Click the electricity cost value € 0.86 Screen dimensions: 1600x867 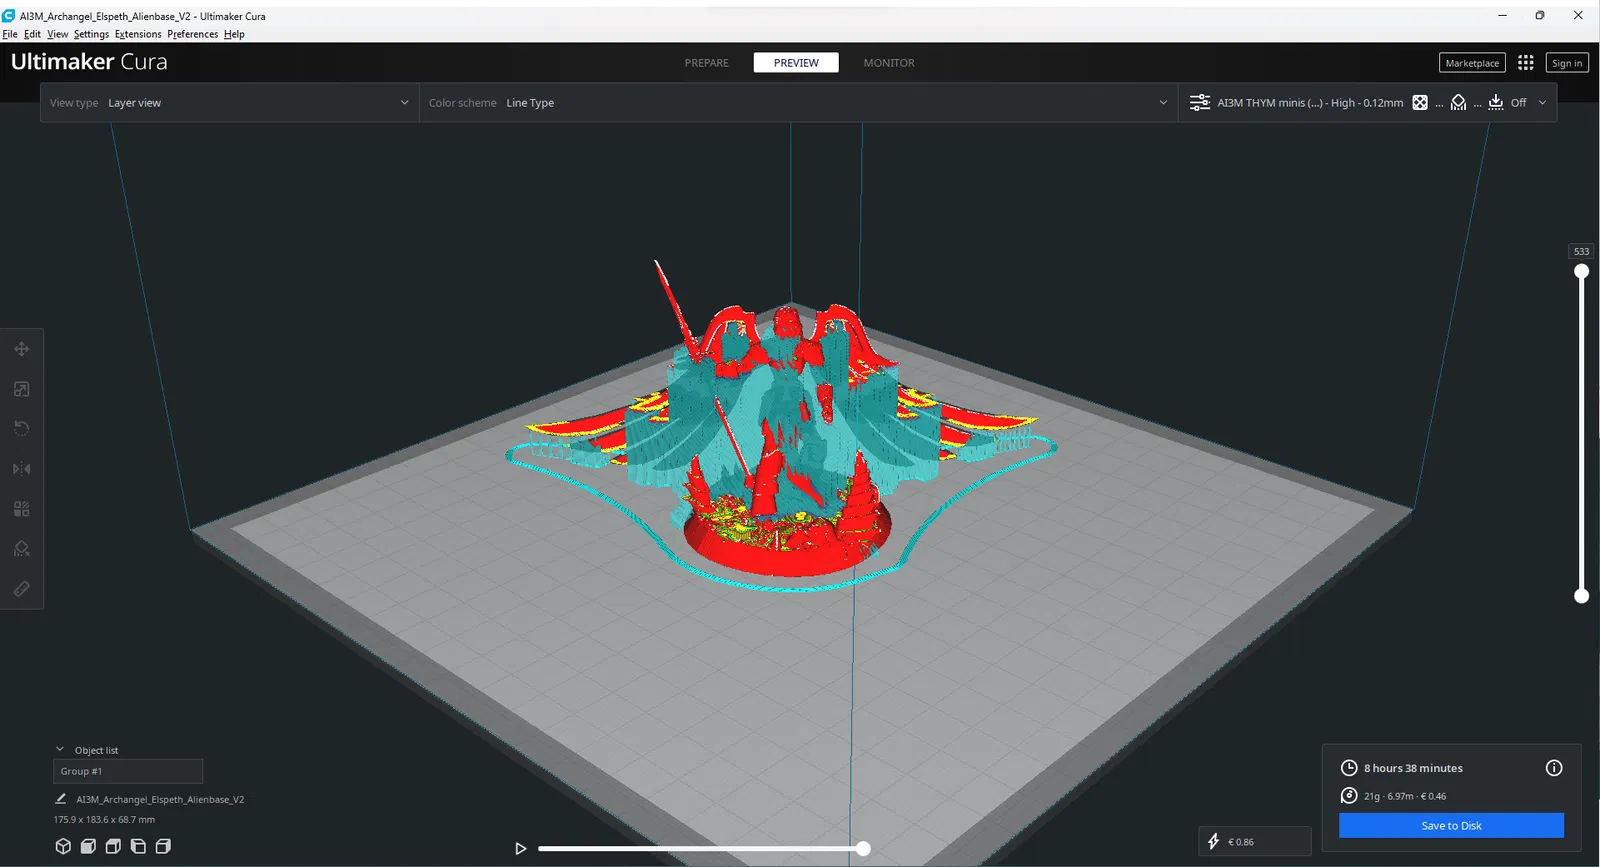click(1240, 842)
